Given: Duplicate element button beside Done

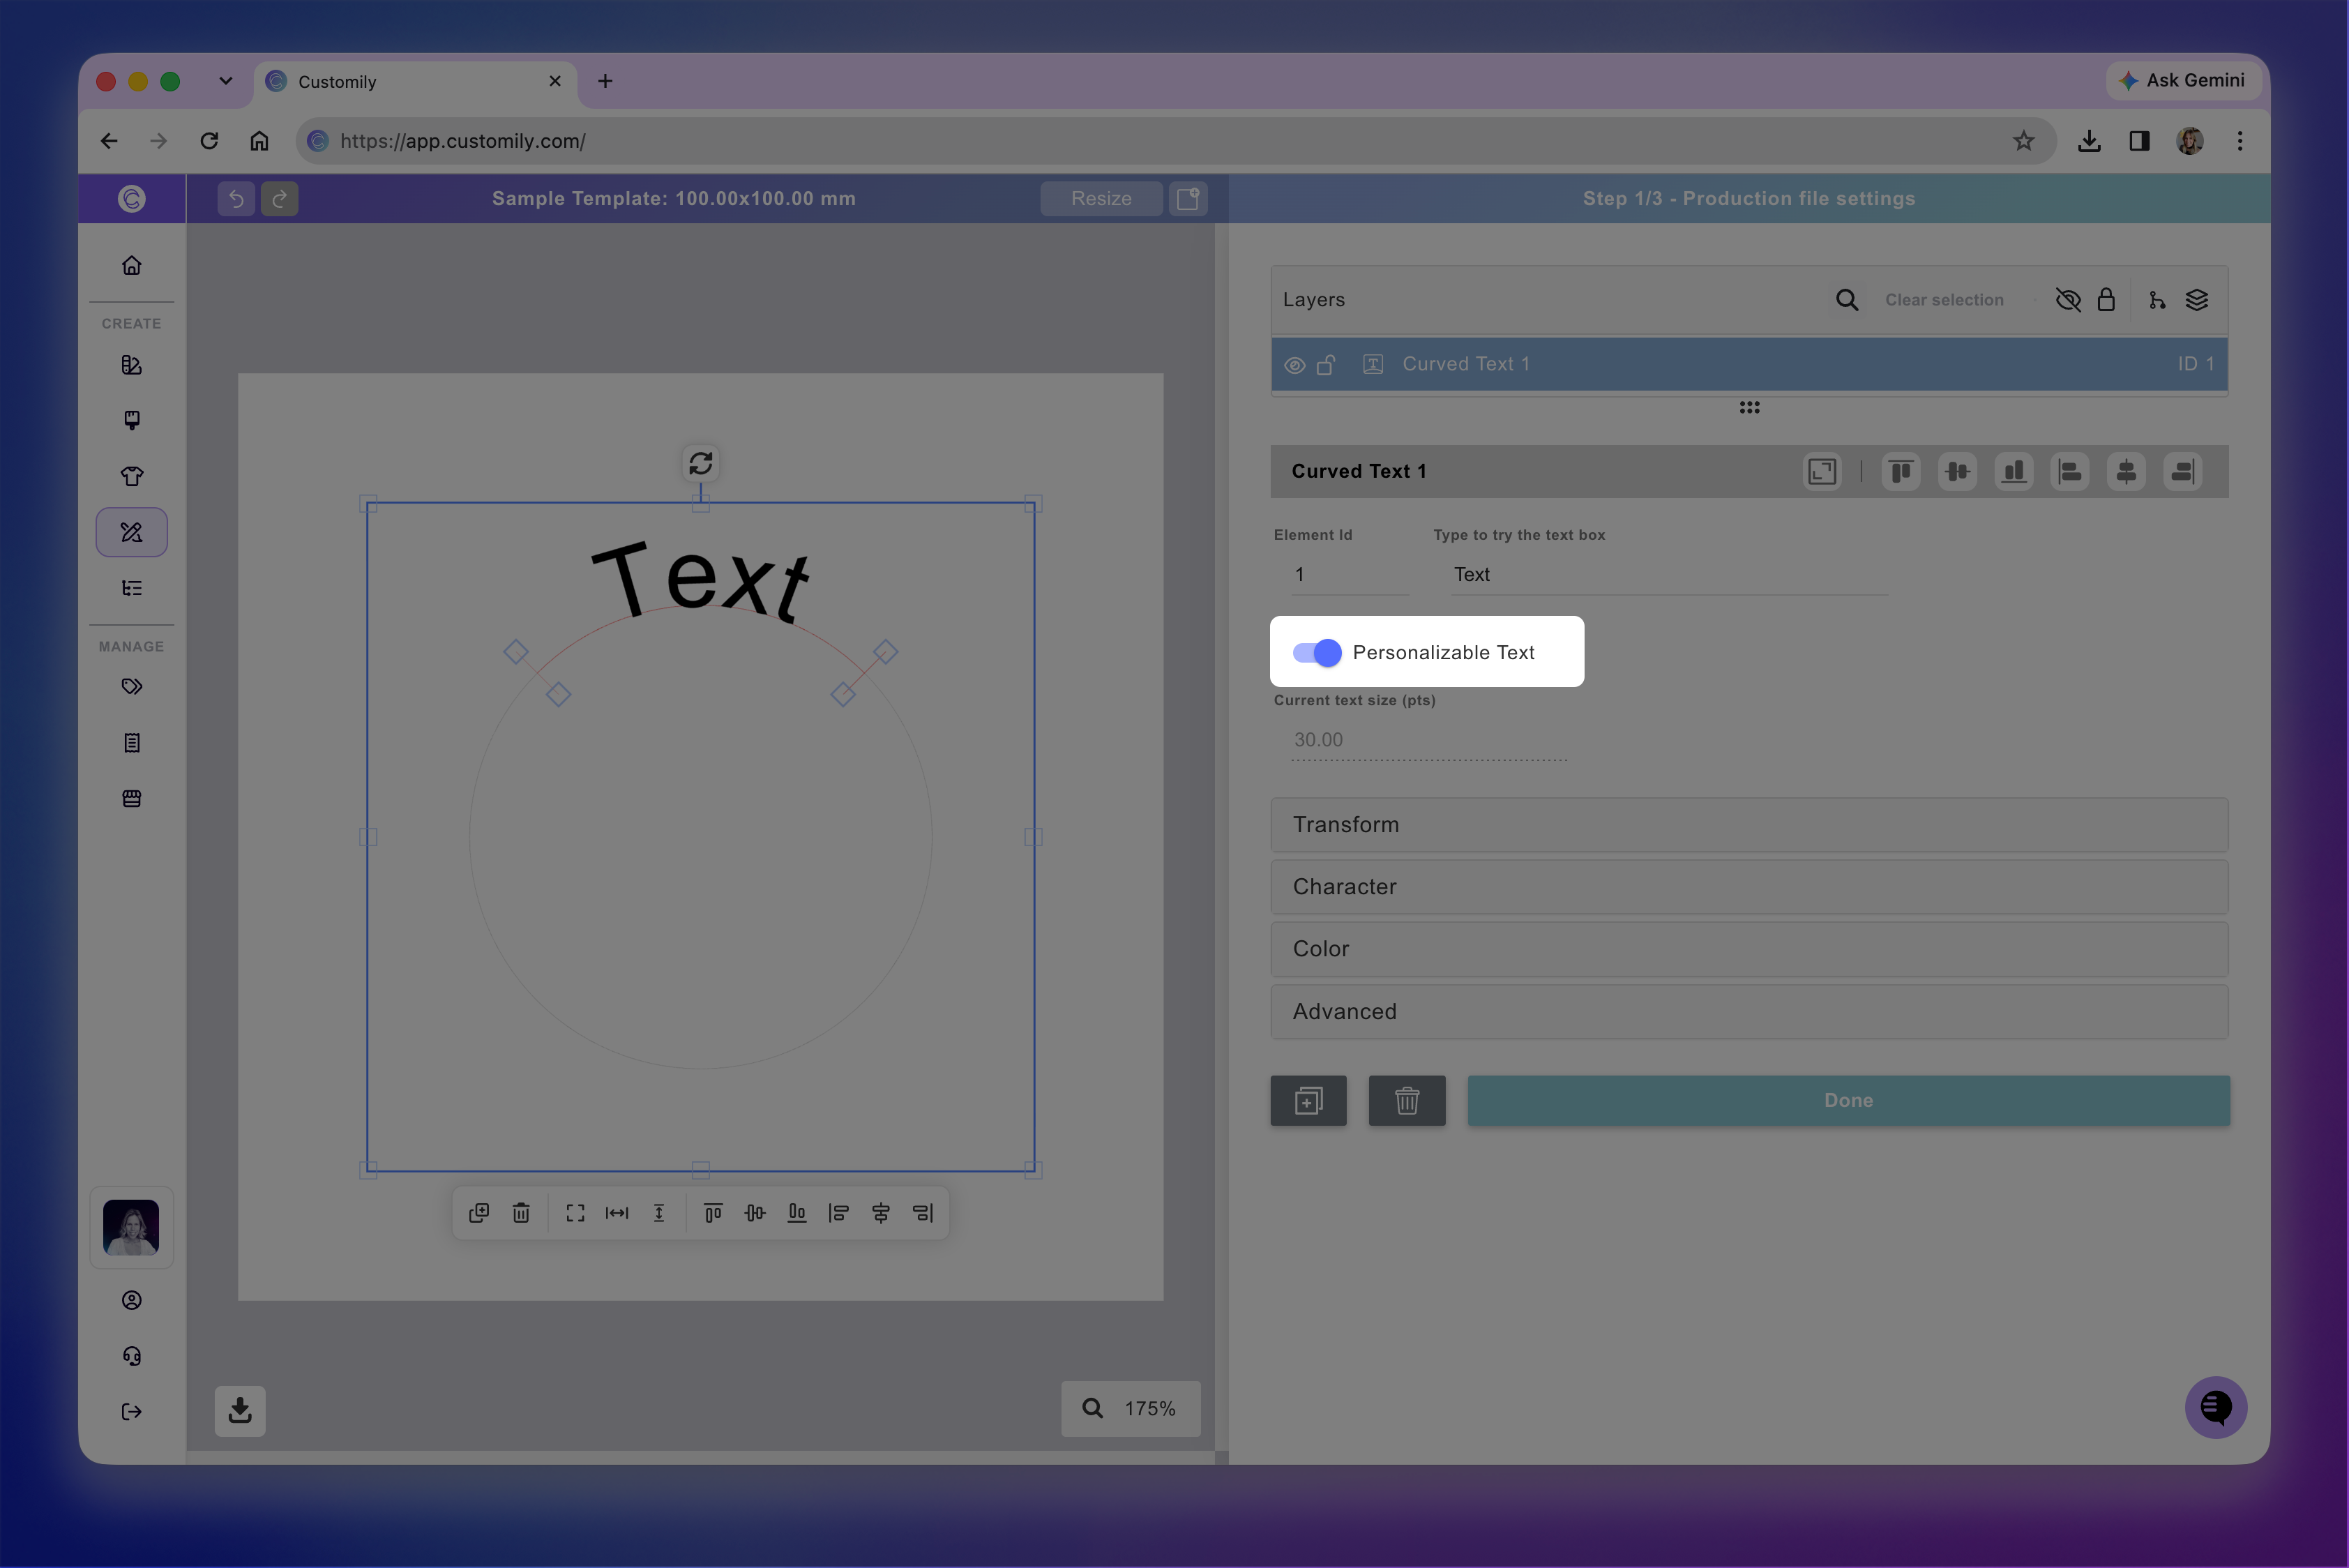Looking at the screenshot, I should click(x=1308, y=1101).
